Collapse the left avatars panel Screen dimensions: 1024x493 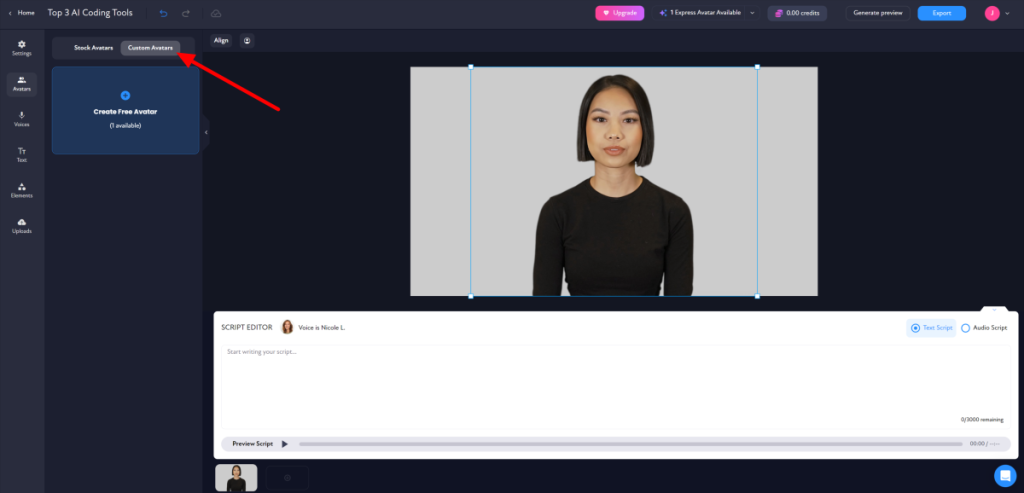point(206,133)
